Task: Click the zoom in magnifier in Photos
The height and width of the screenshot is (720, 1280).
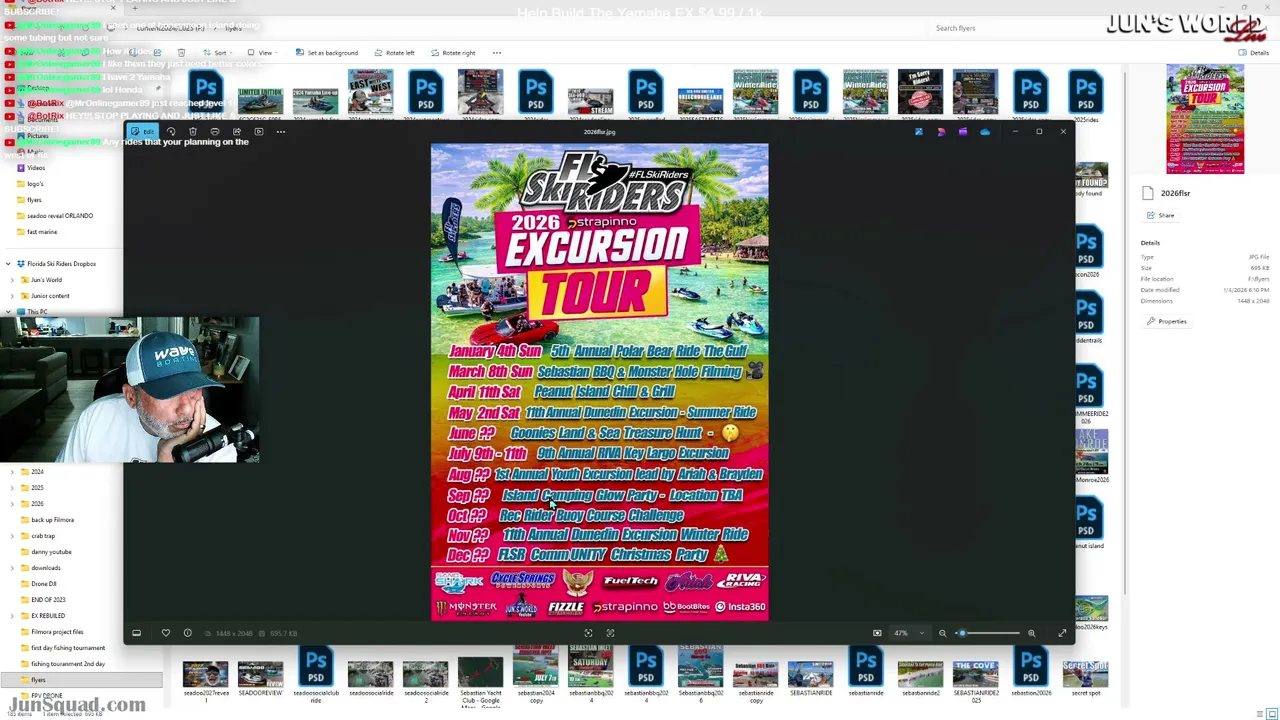Action: pos(1031,633)
